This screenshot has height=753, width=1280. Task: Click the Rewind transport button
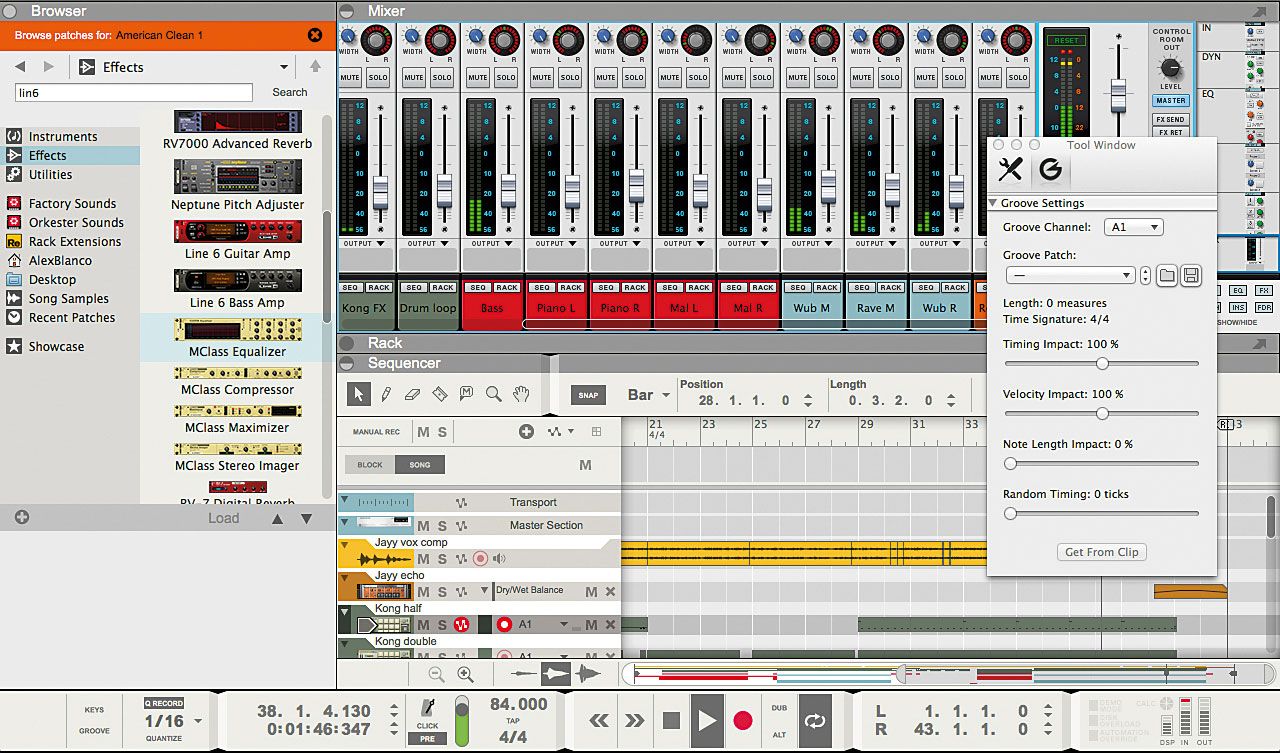click(x=599, y=720)
